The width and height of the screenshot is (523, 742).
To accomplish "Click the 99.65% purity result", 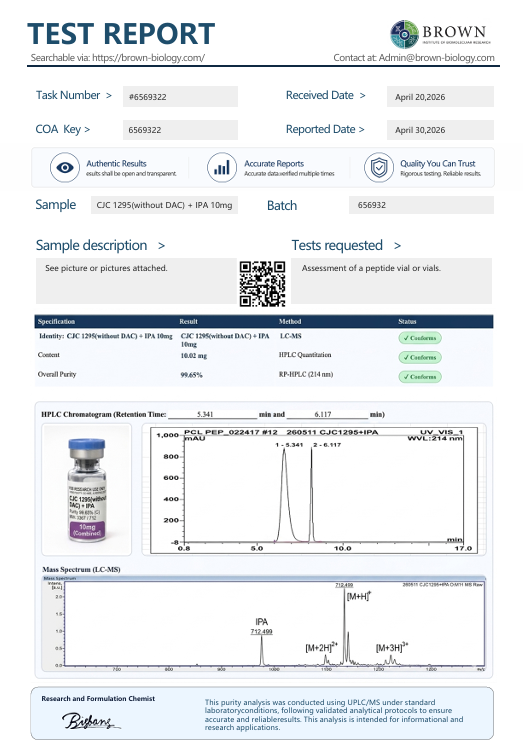I will point(192,375).
